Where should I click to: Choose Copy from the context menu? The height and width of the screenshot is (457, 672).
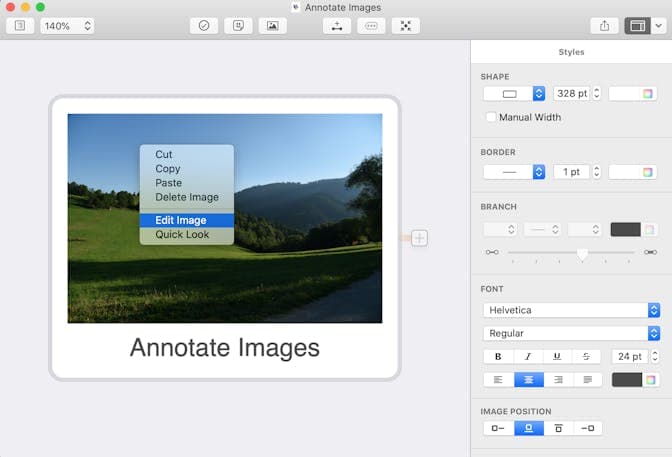187,169
